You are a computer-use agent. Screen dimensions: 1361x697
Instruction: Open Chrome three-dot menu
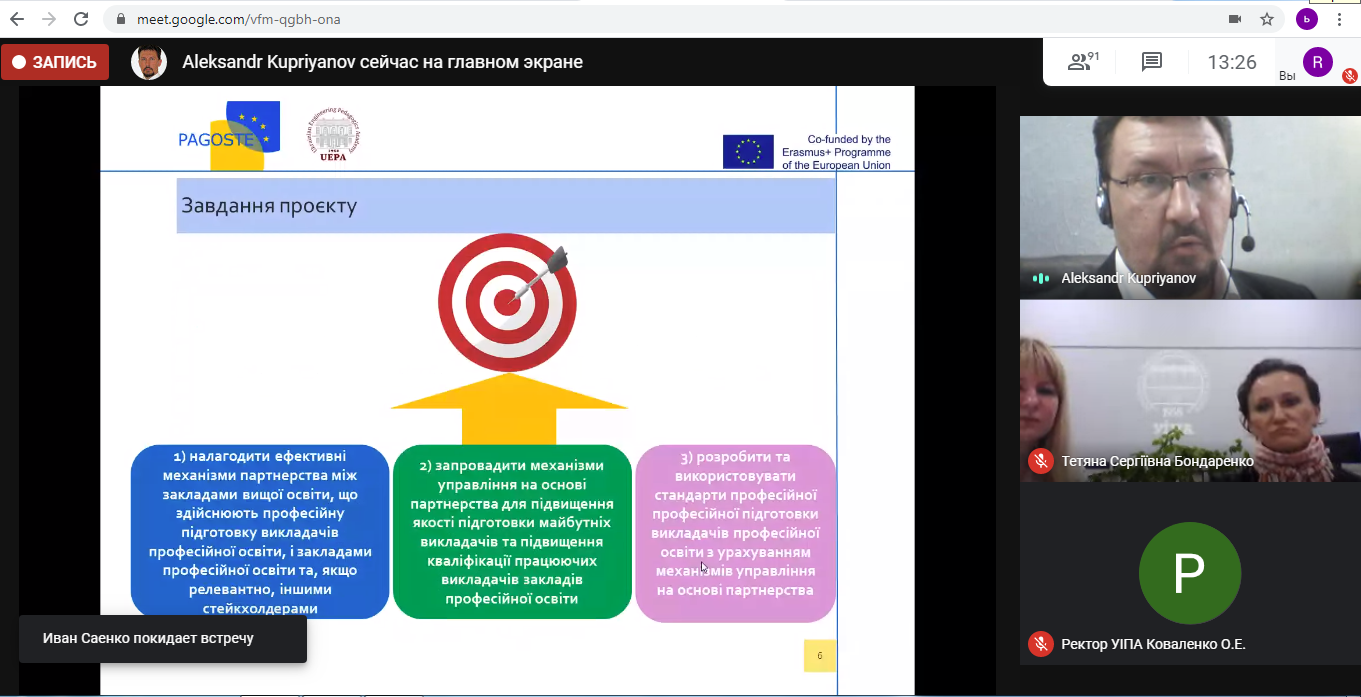(x=1340, y=19)
